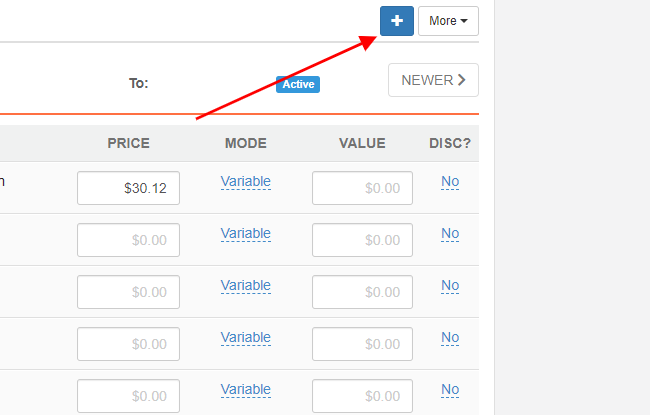Toggle the Disc? No link in the $30.12 row
650x415 pixels.
point(450,182)
